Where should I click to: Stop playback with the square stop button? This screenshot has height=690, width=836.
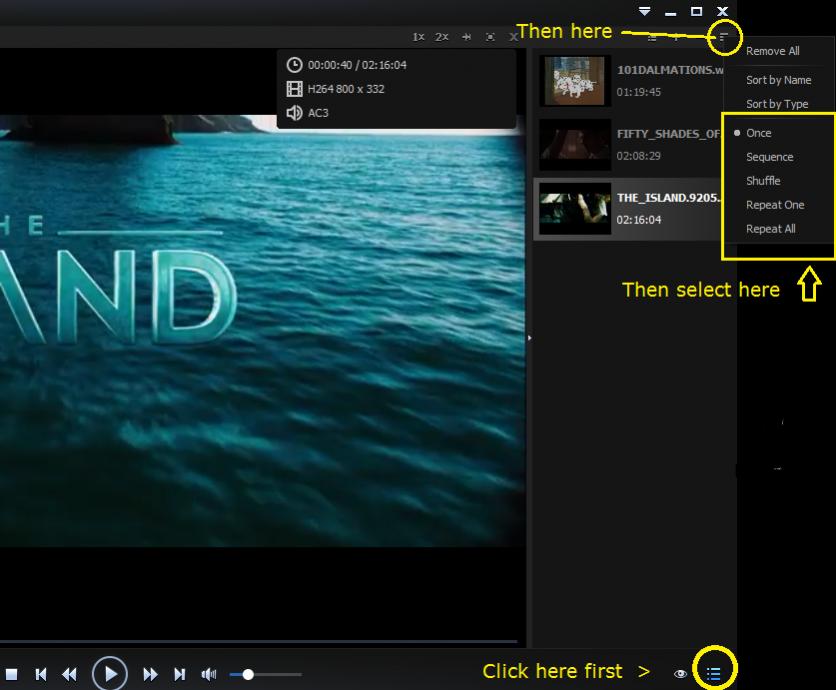pos(11,675)
